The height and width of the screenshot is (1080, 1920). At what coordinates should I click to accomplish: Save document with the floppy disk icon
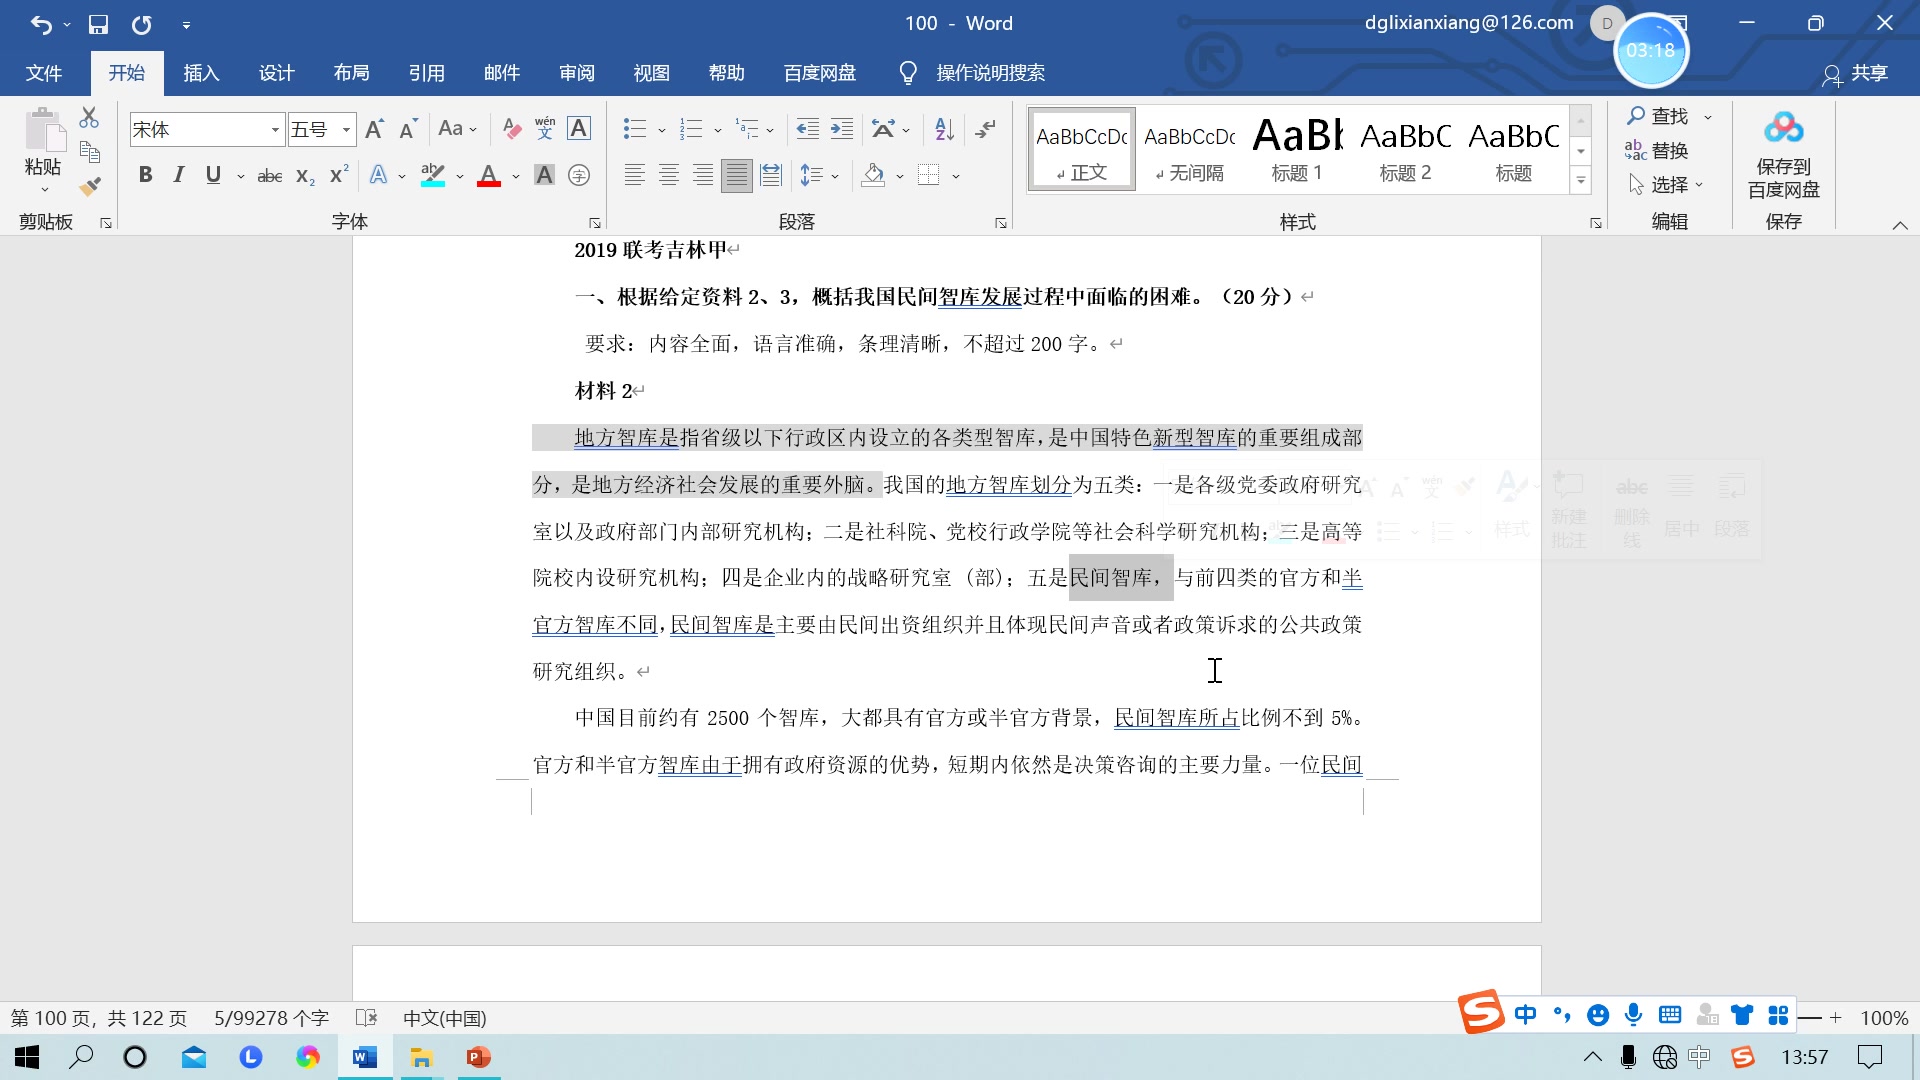(98, 24)
